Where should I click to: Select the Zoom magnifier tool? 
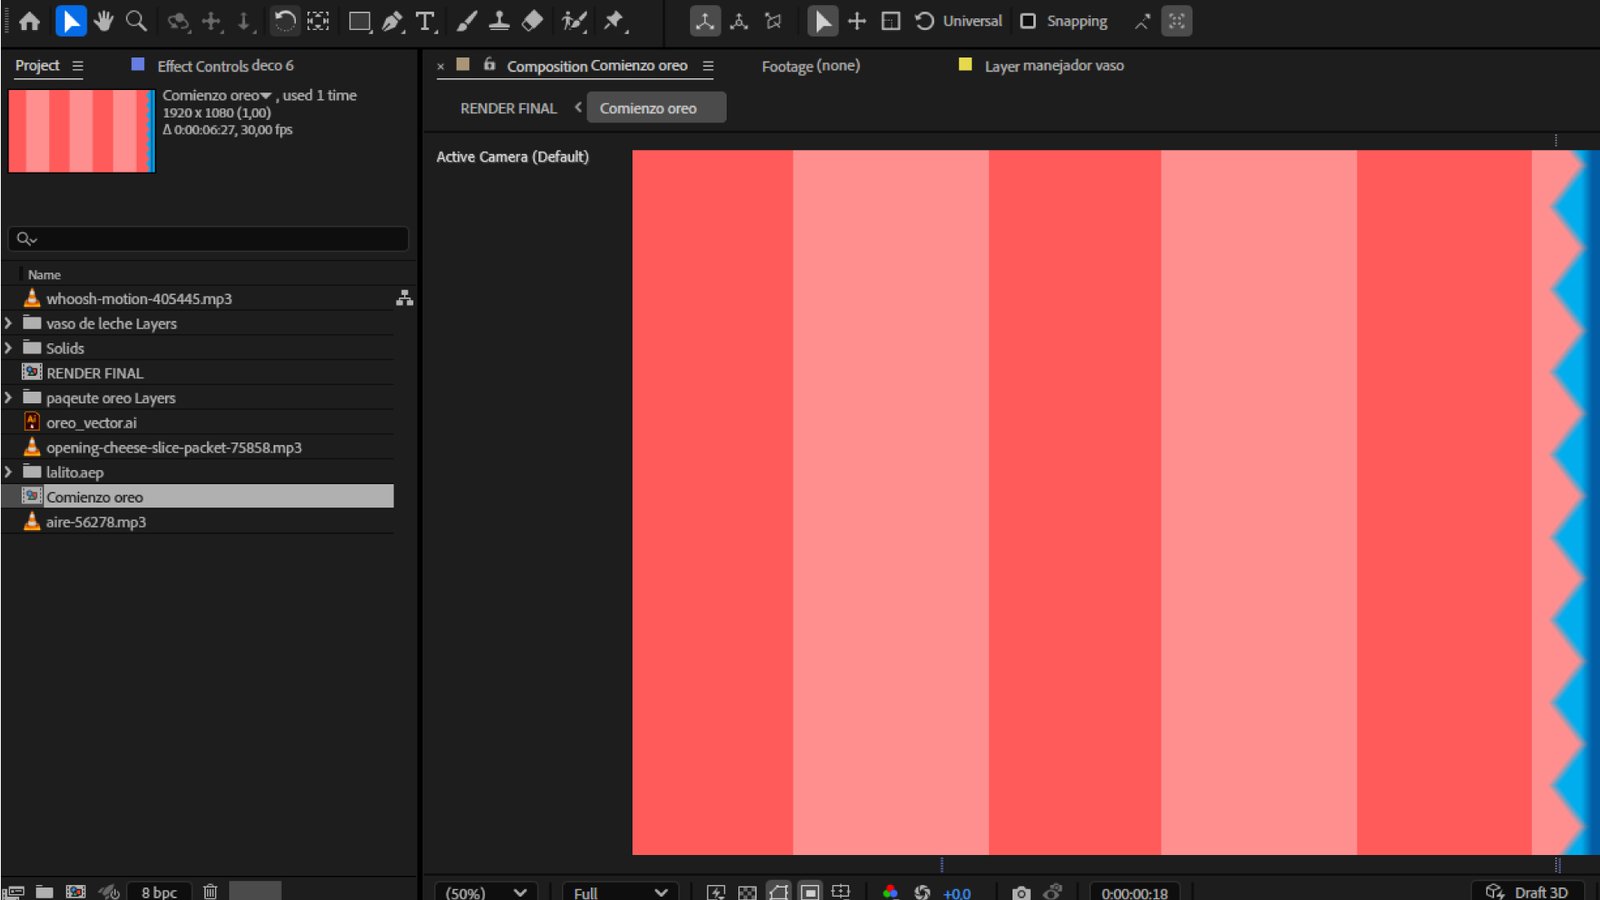click(x=136, y=21)
